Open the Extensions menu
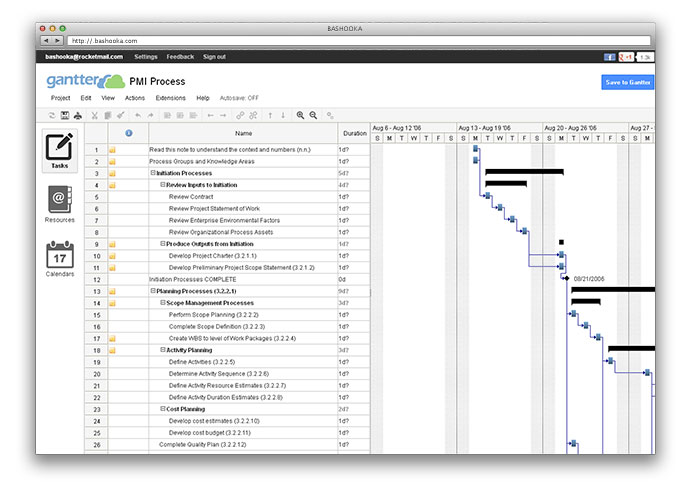The width and height of the screenshot is (690, 486). pos(170,98)
